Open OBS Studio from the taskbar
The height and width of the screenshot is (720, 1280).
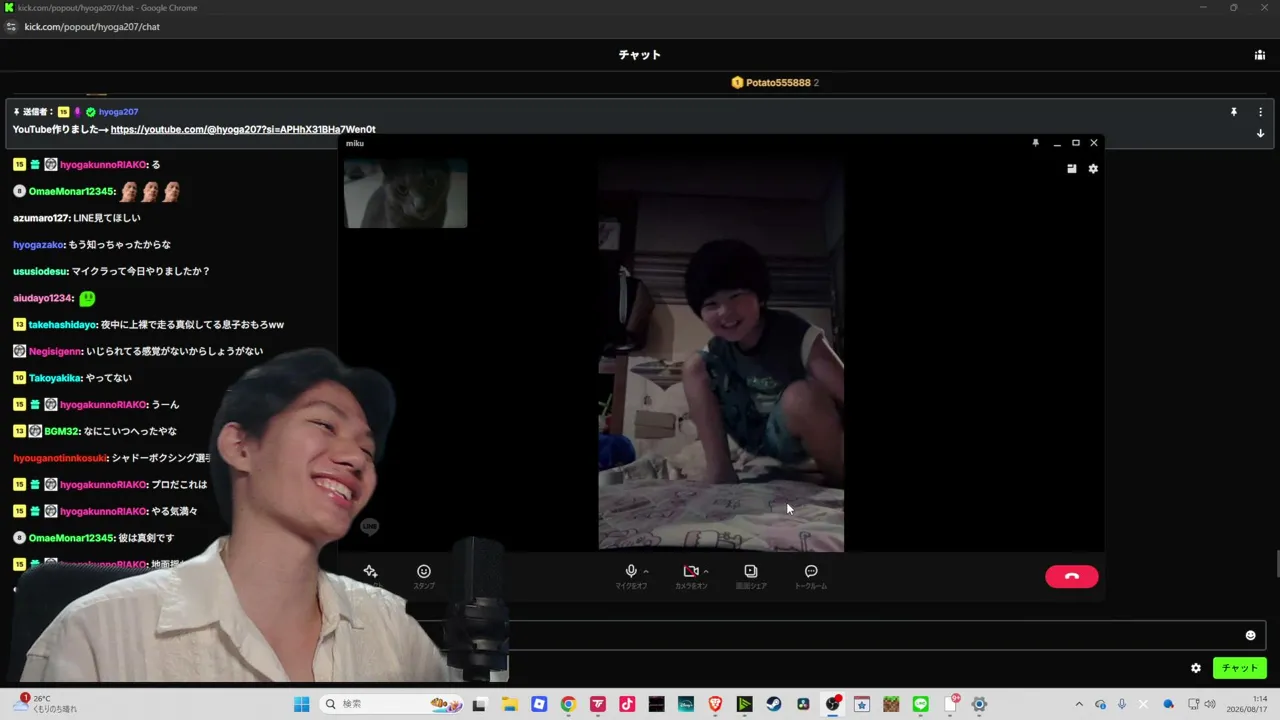[833, 704]
